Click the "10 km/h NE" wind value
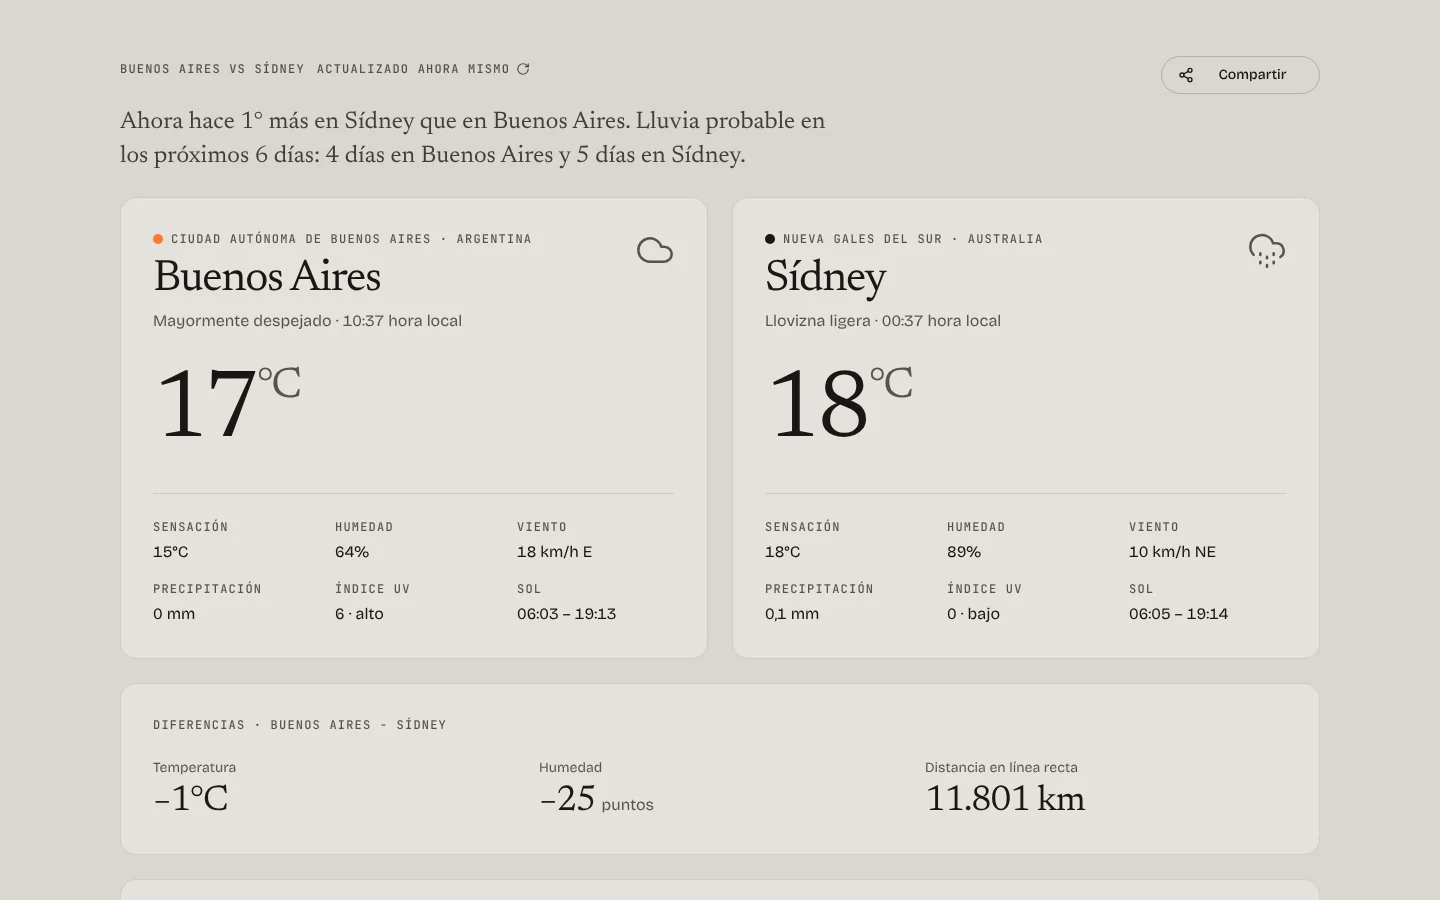This screenshot has width=1440, height=900. (1173, 552)
